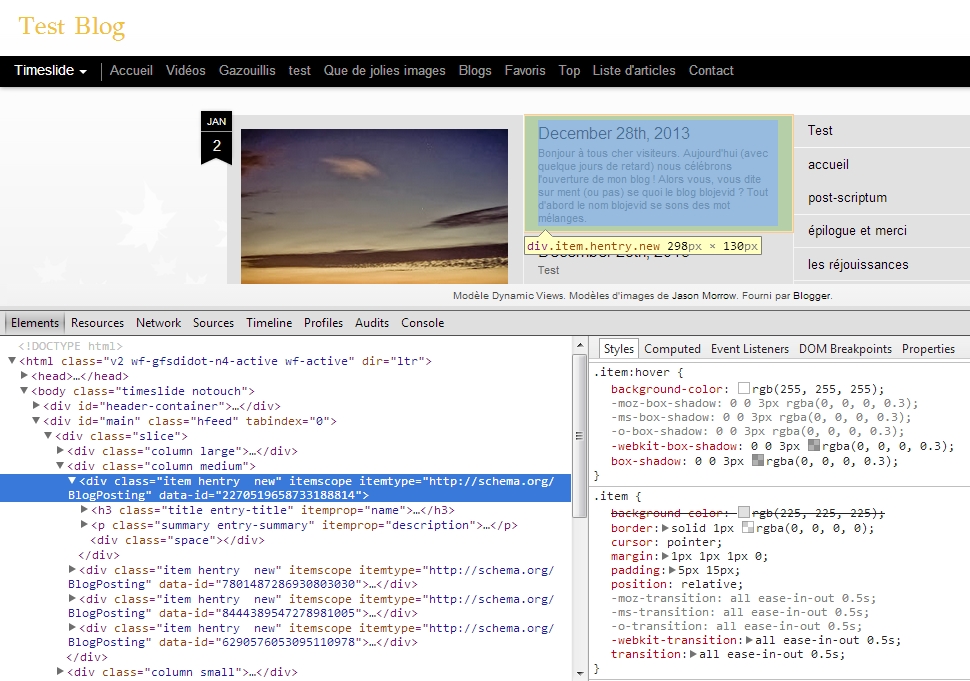Open the 'les réjouissances' post
Viewport: 970px width, 681px height.
858,265
